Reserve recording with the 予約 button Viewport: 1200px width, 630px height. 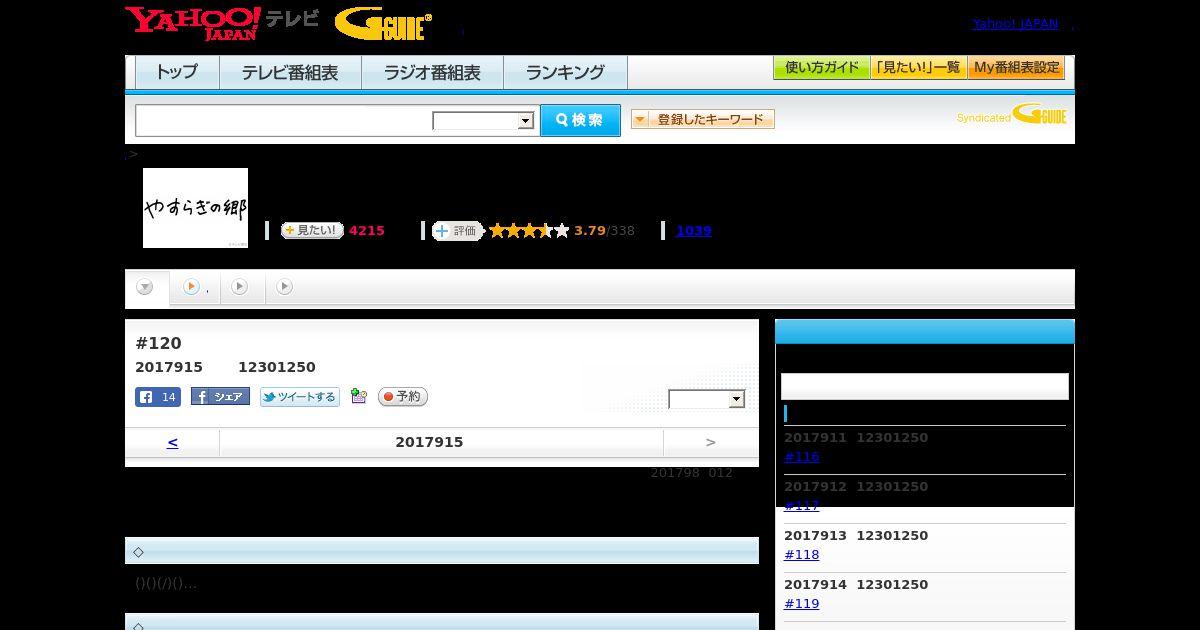point(403,397)
